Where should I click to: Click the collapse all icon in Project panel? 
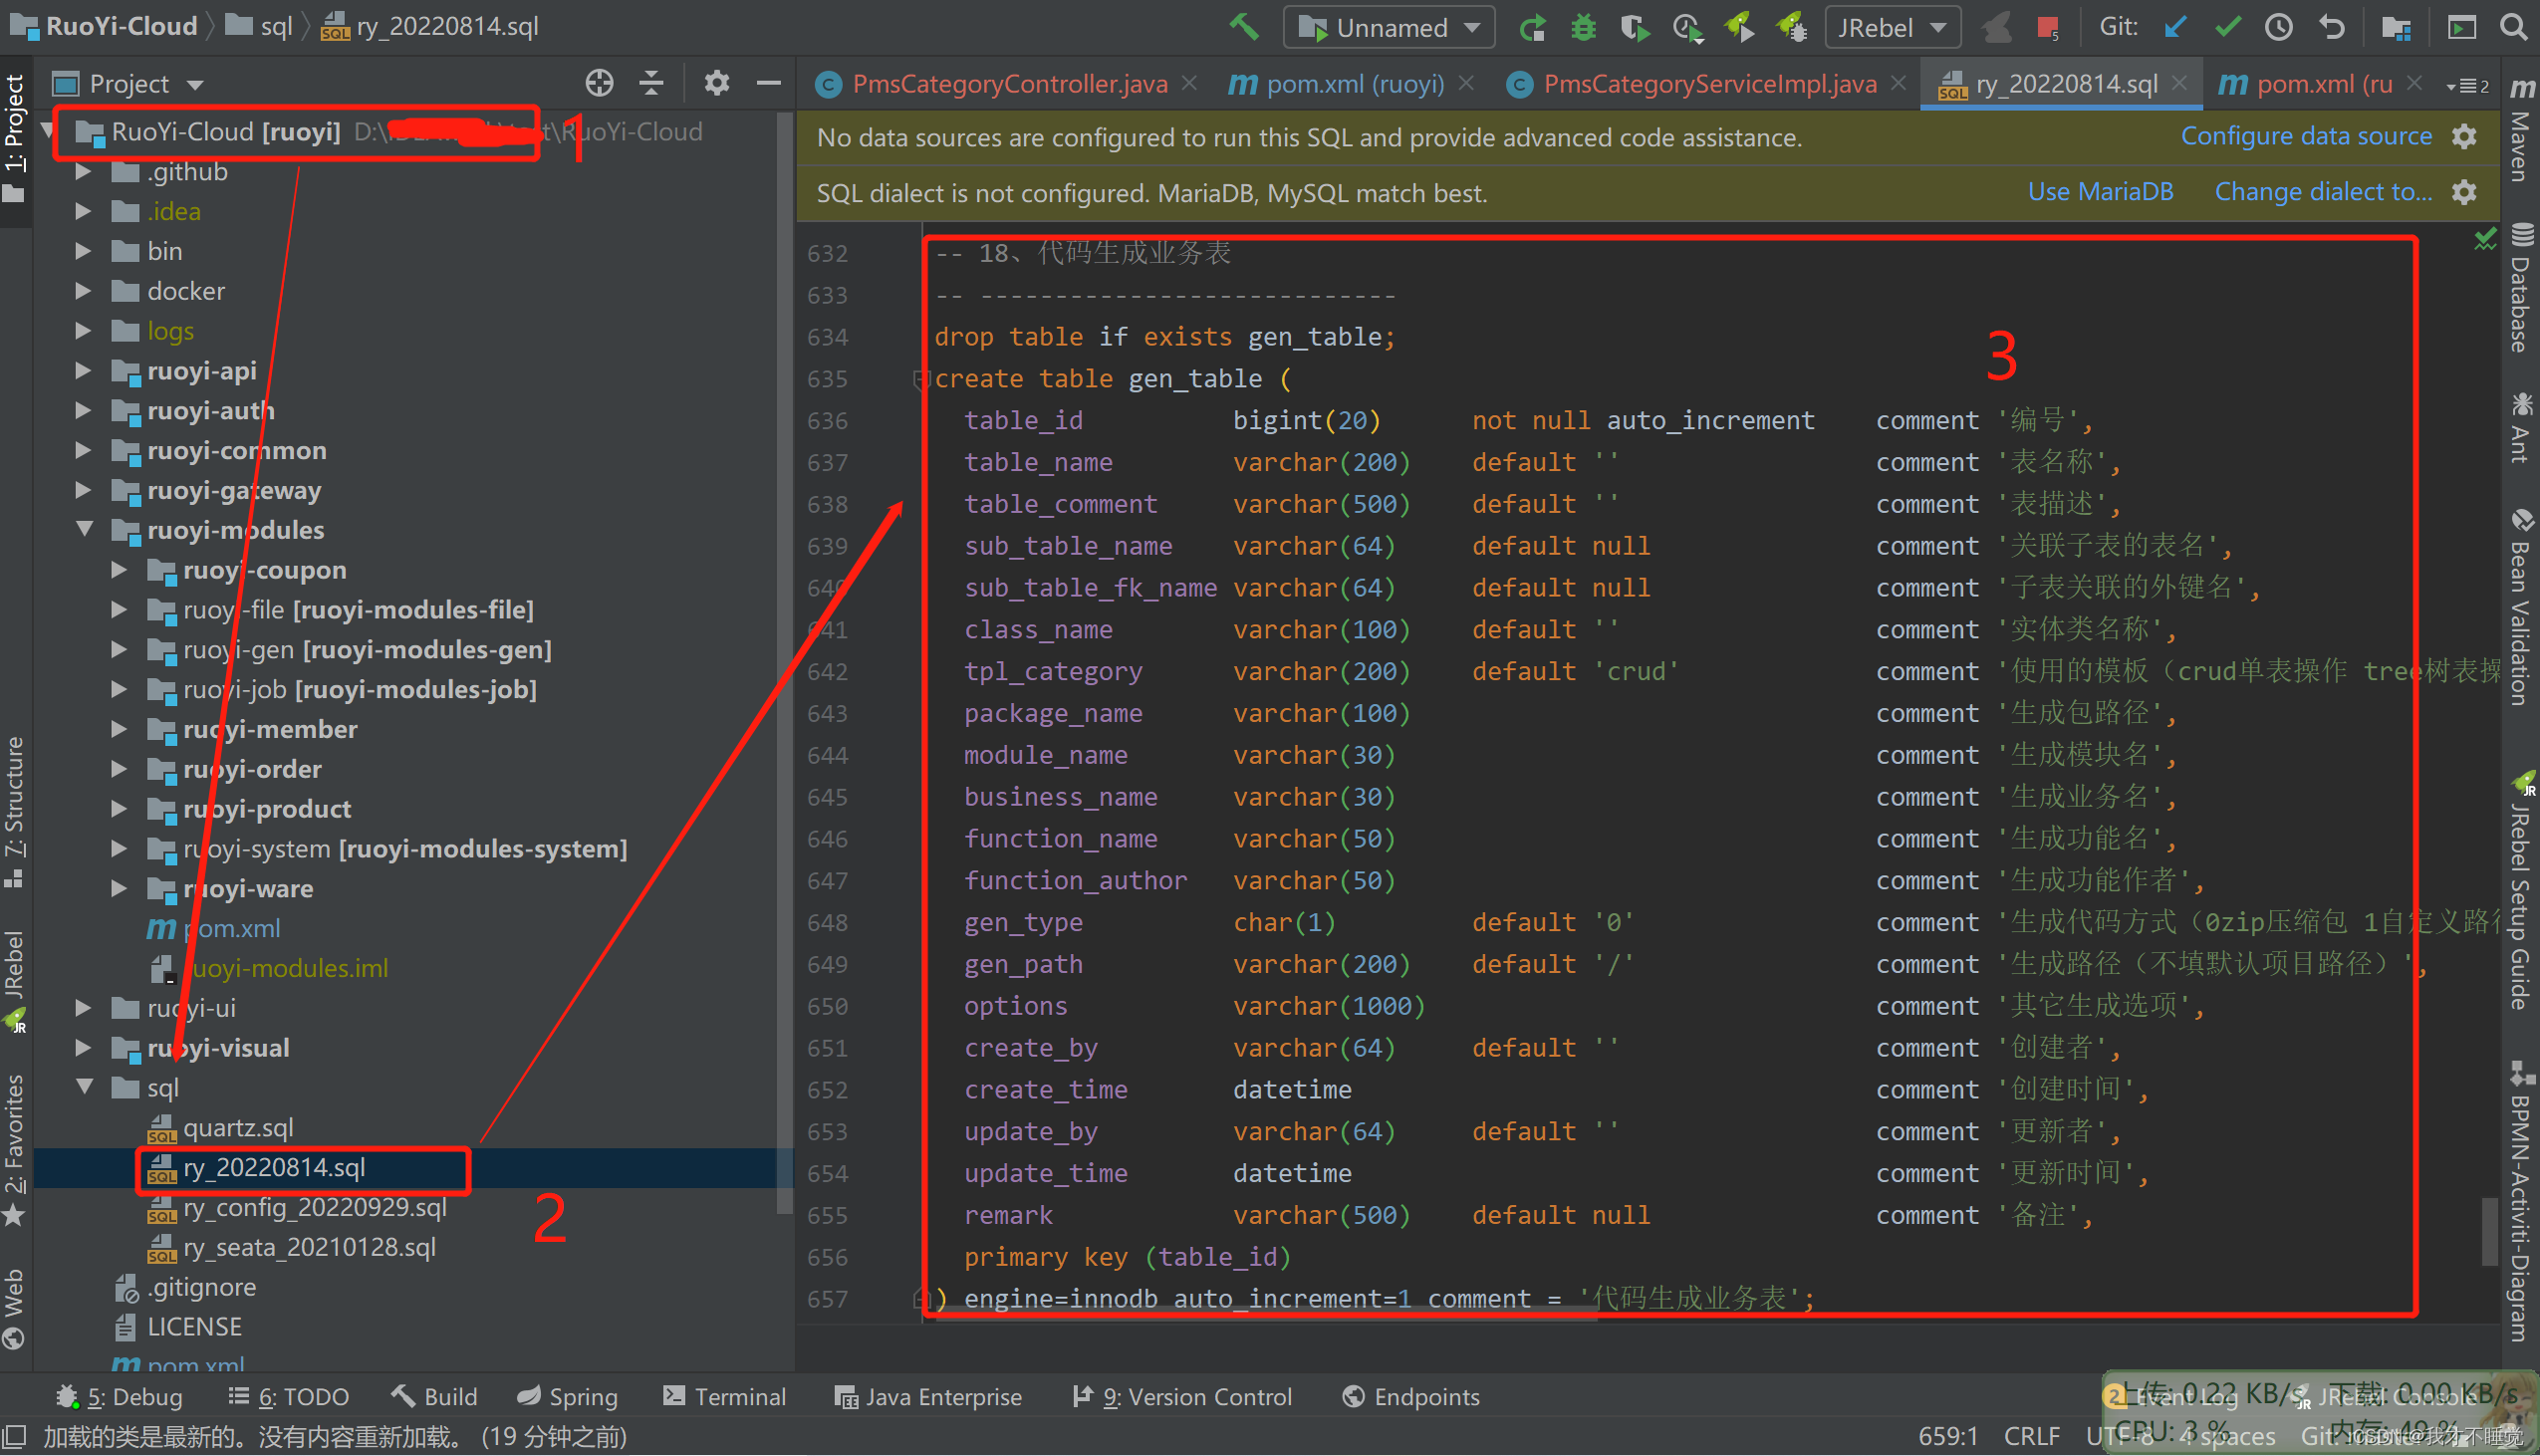pyautogui.click(x=652, y=83)
